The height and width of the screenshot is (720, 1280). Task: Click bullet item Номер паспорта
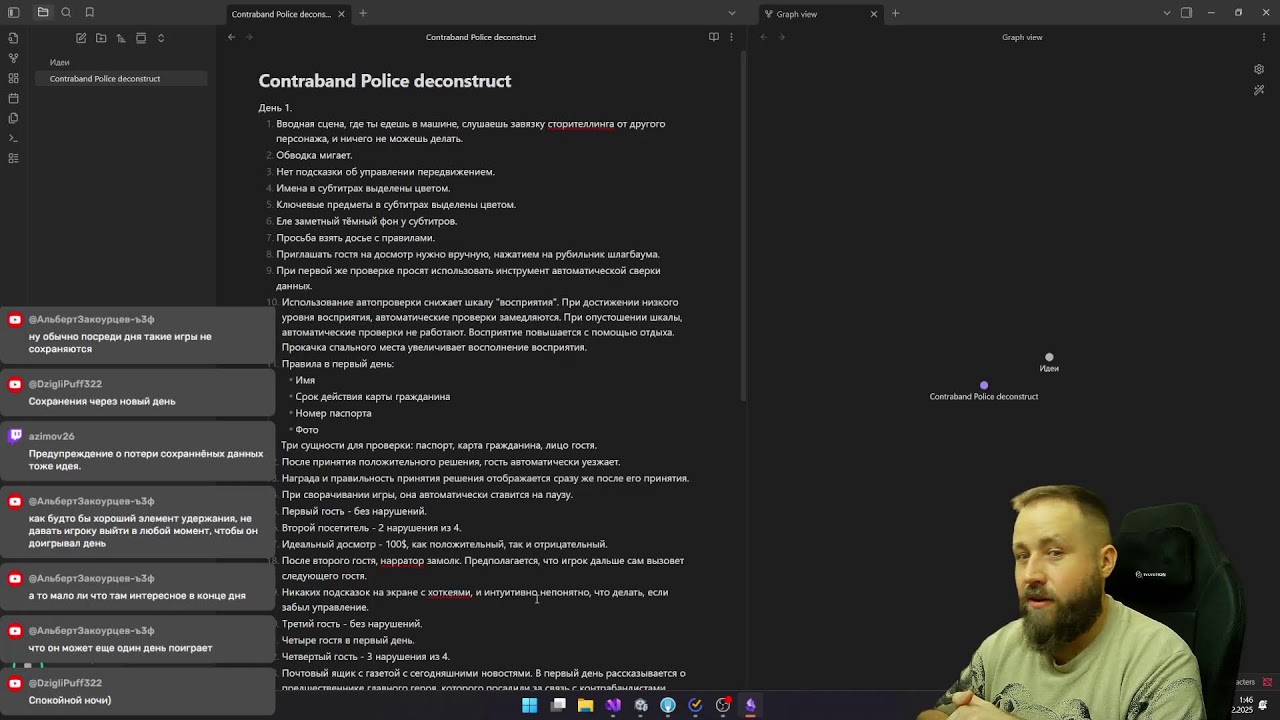pos(333,413)
